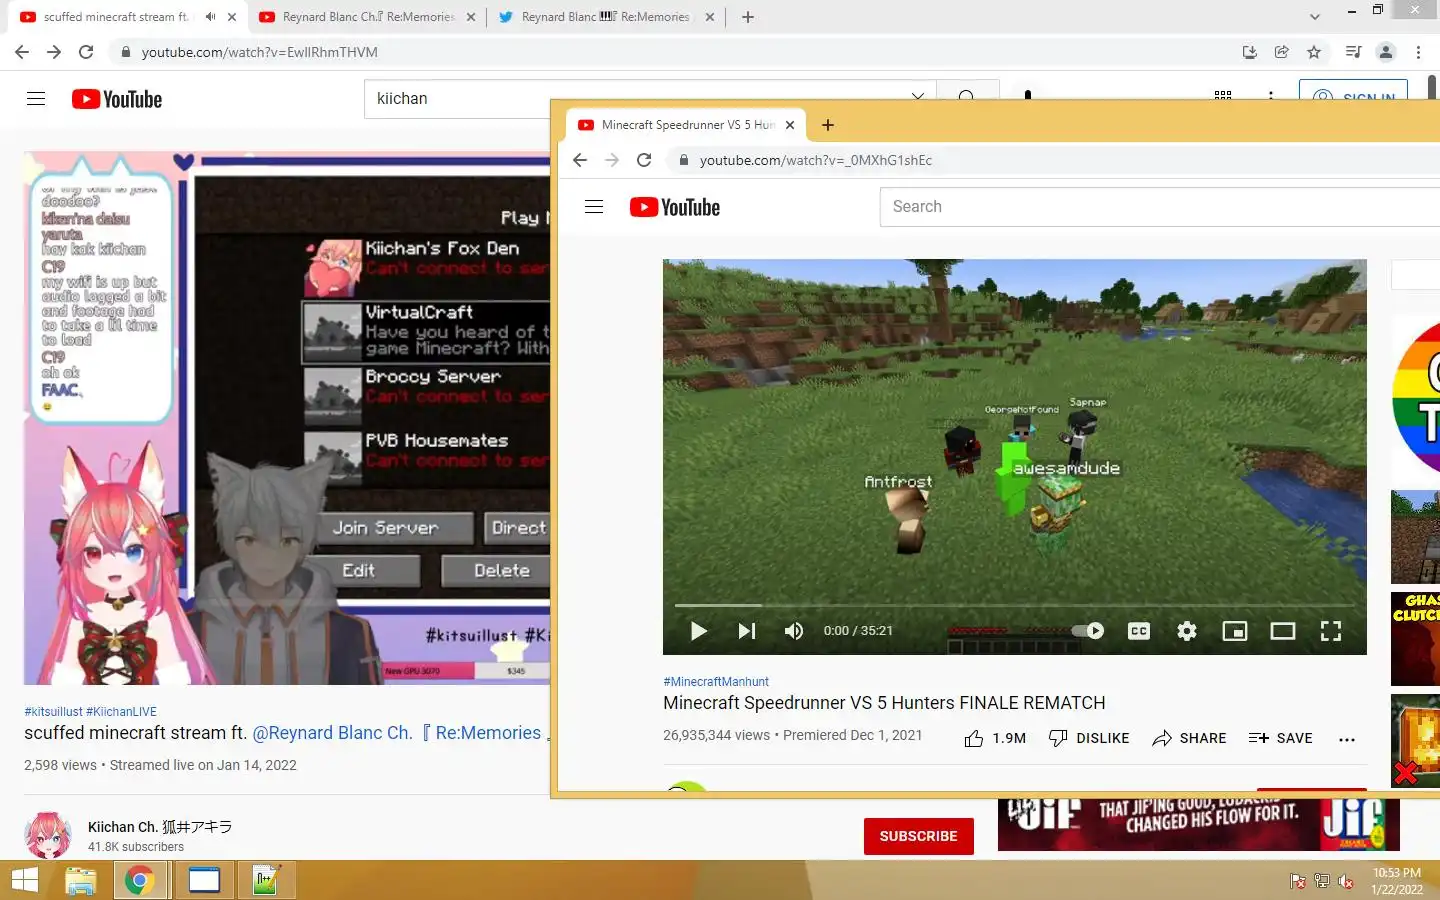
Task: Select scuffed minecraft stream tab
Action: (116, 17)
